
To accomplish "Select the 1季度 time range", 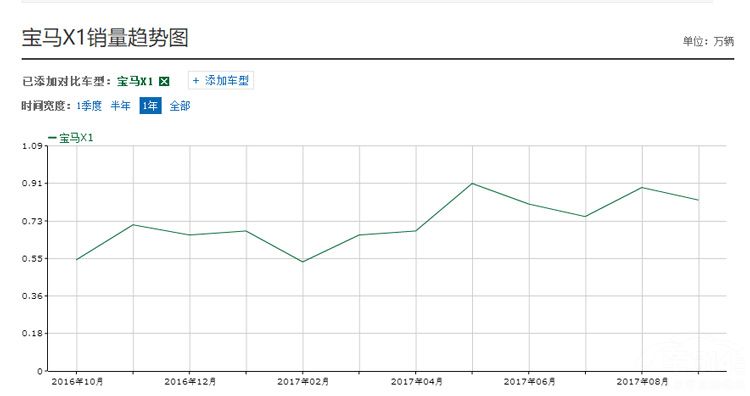I will pyautogui.click(x=89, y=106).
